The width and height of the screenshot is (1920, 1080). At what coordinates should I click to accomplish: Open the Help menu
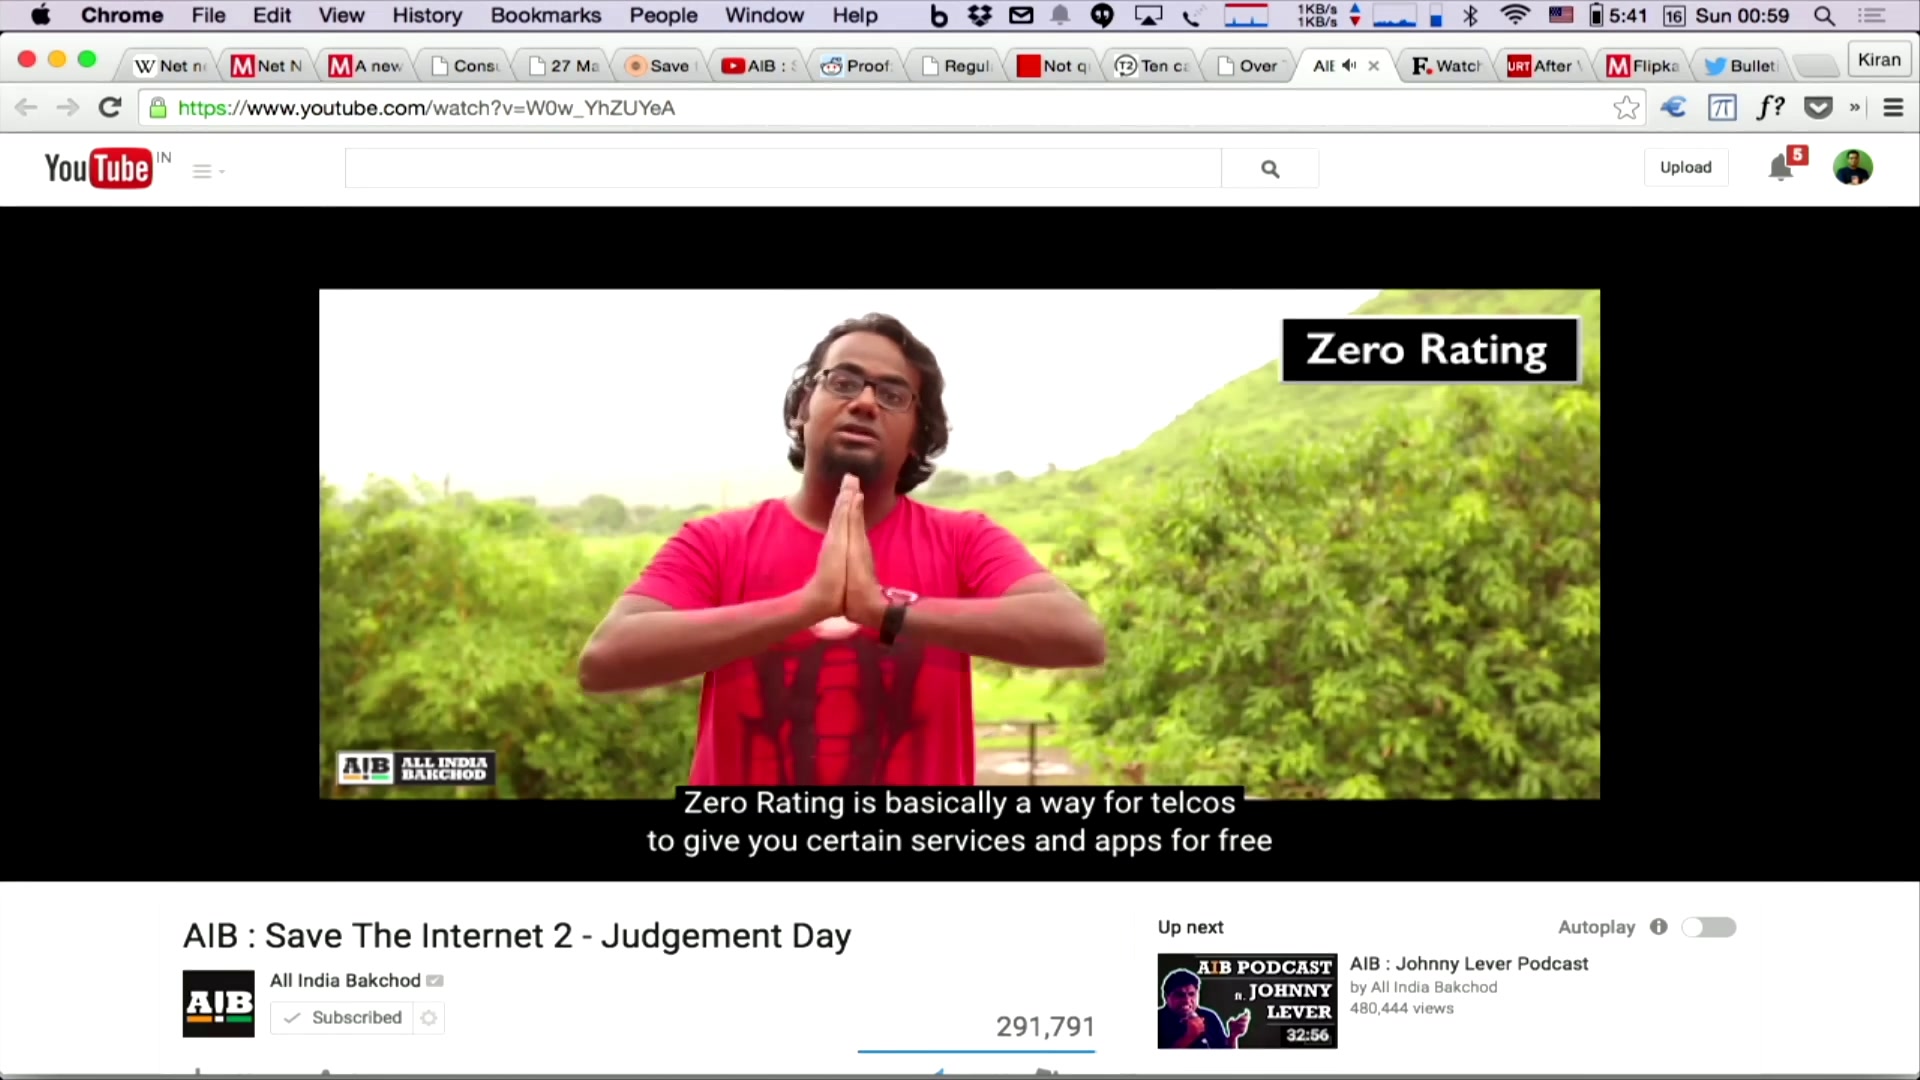855,15
